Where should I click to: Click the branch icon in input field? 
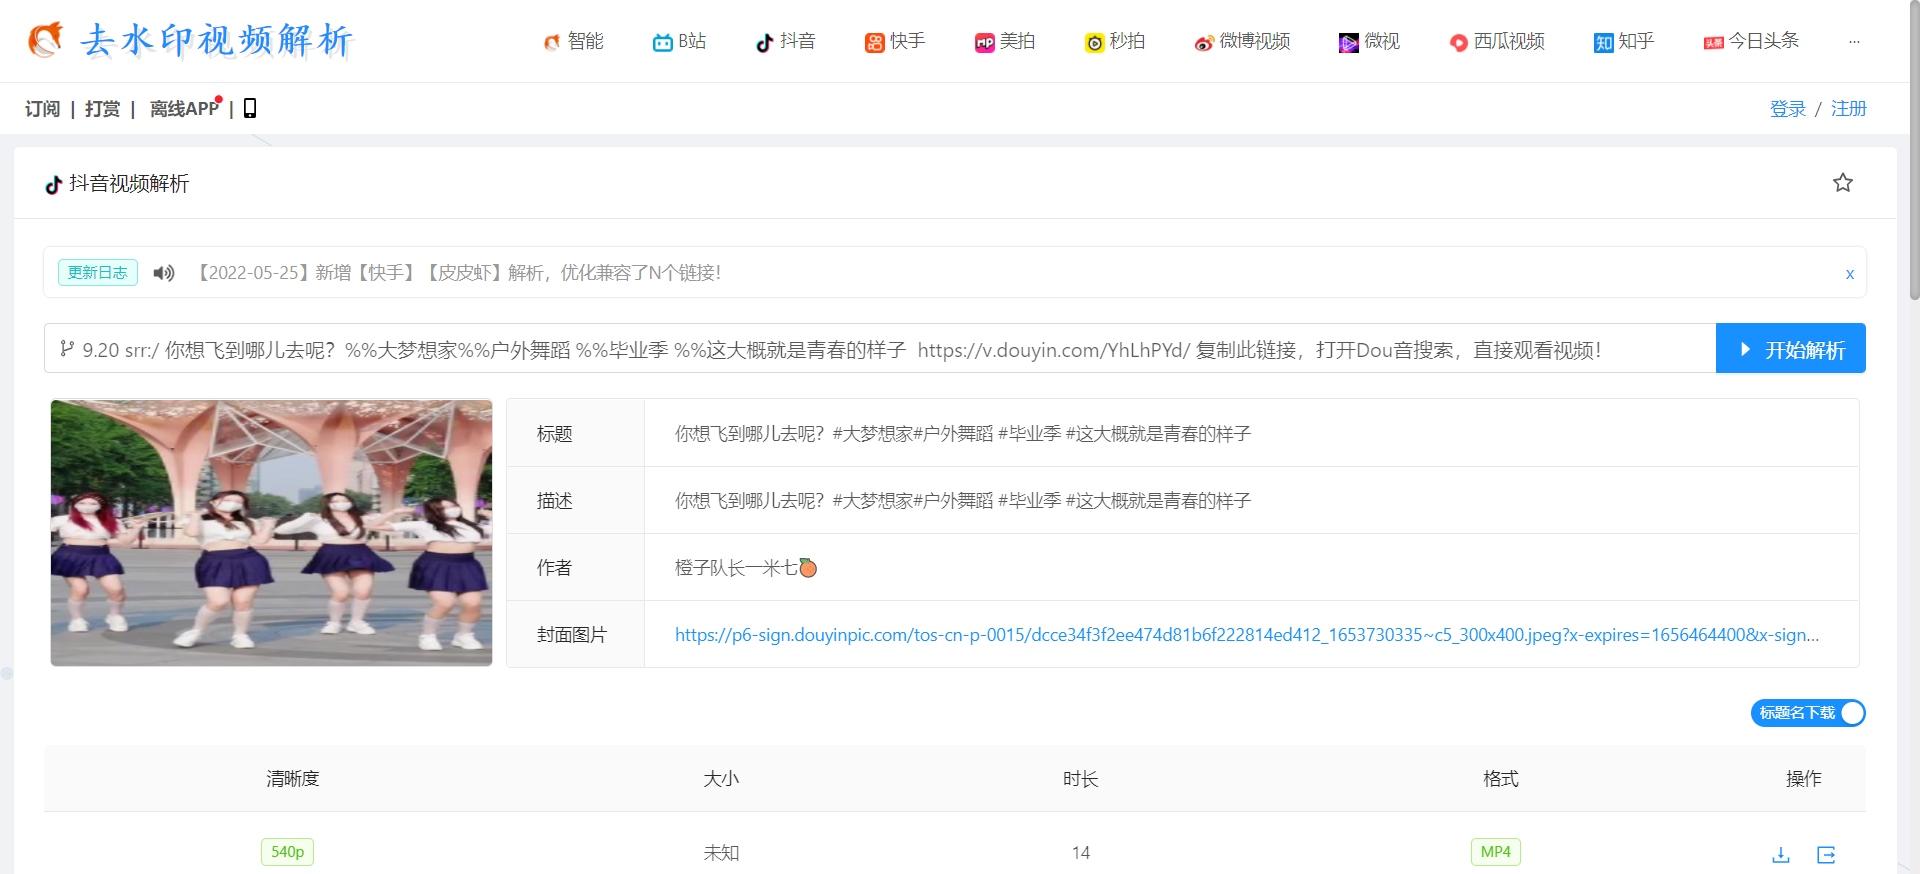[x=67, y=349]
